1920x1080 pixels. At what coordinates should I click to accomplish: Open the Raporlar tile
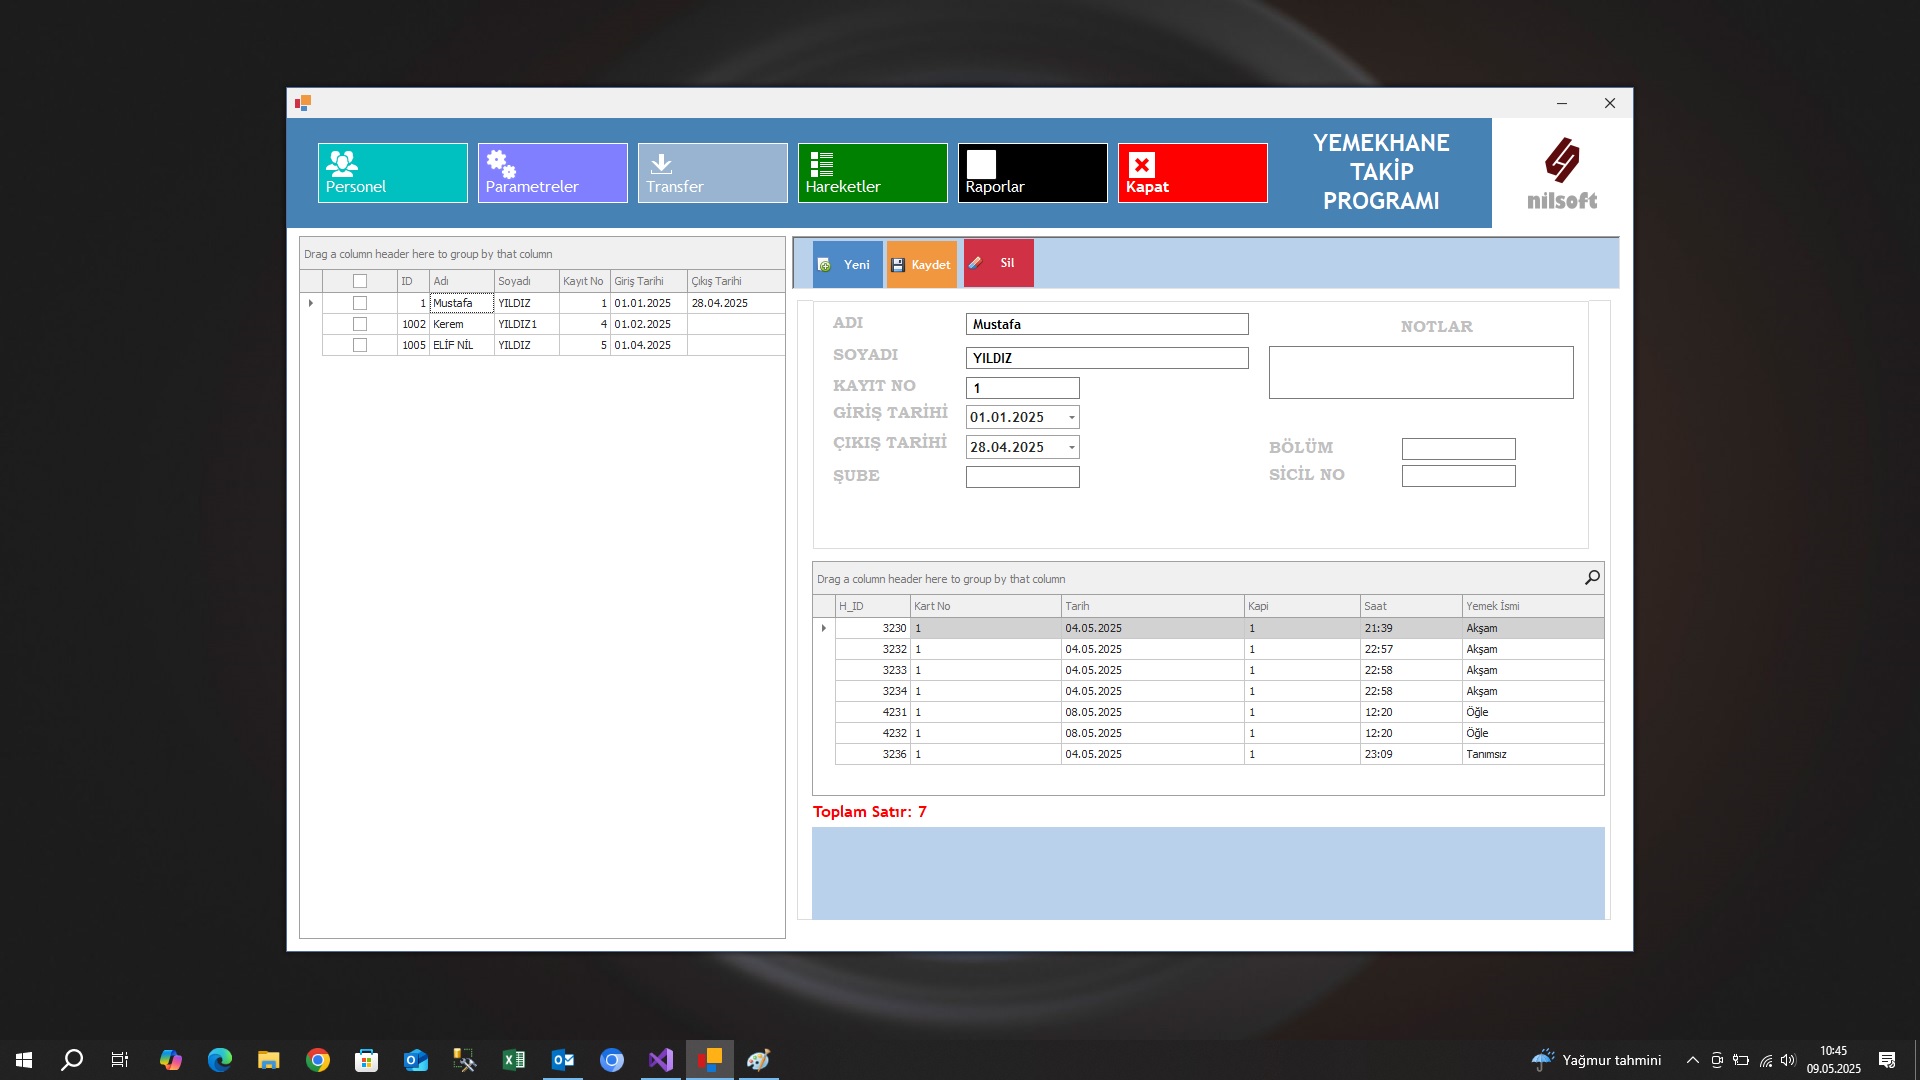pyautogui.click(x=1032, y=173)
